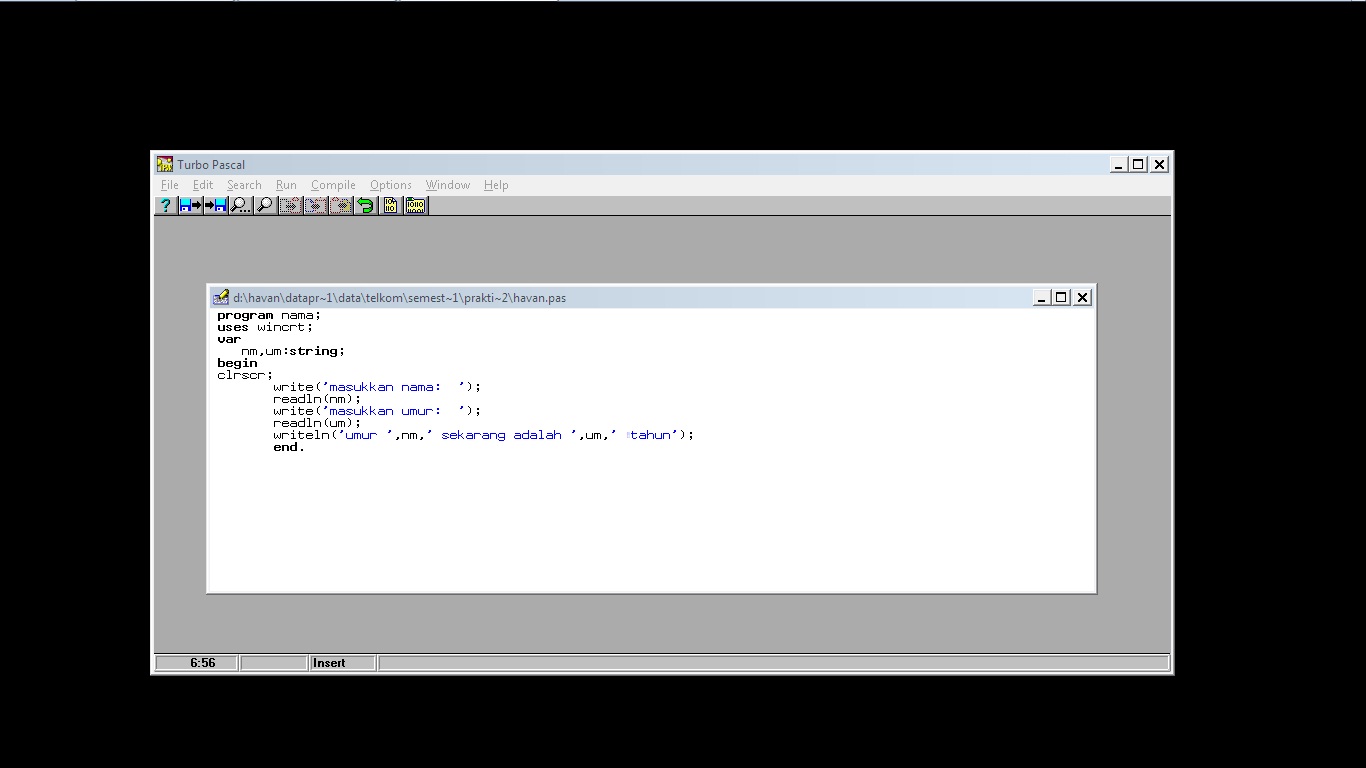Click the 6:56 cursor position status field
The height and width of the screenshot is (768, 1366).
pos(197,663)
